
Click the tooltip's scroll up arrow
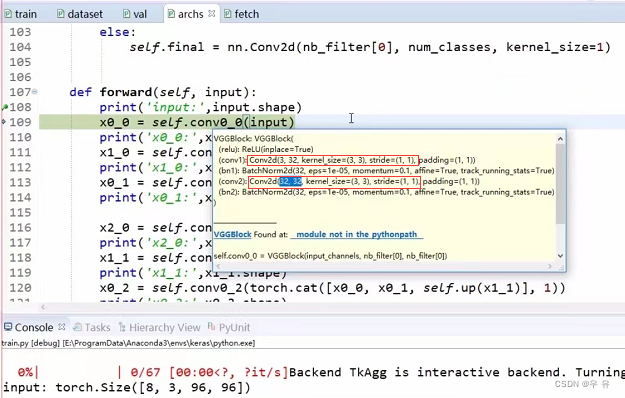(560, 139)
